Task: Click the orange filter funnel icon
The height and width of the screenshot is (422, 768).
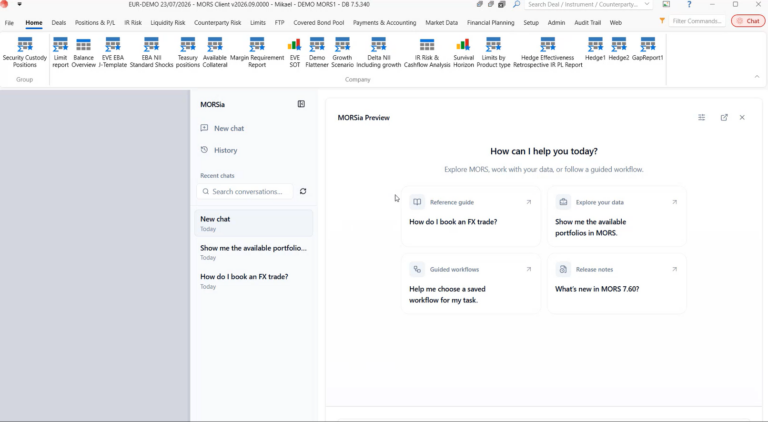Action: pyautogui.click(x=662, y=21)
